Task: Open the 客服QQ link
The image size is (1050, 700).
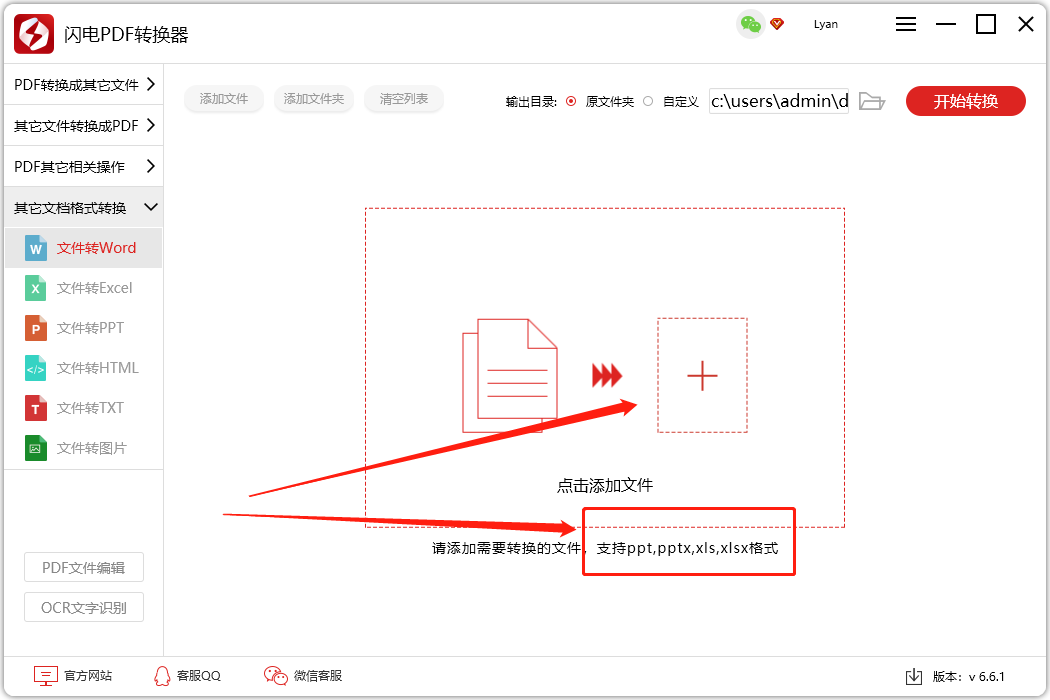Action: pyautogui.click(x=199, y=676)
